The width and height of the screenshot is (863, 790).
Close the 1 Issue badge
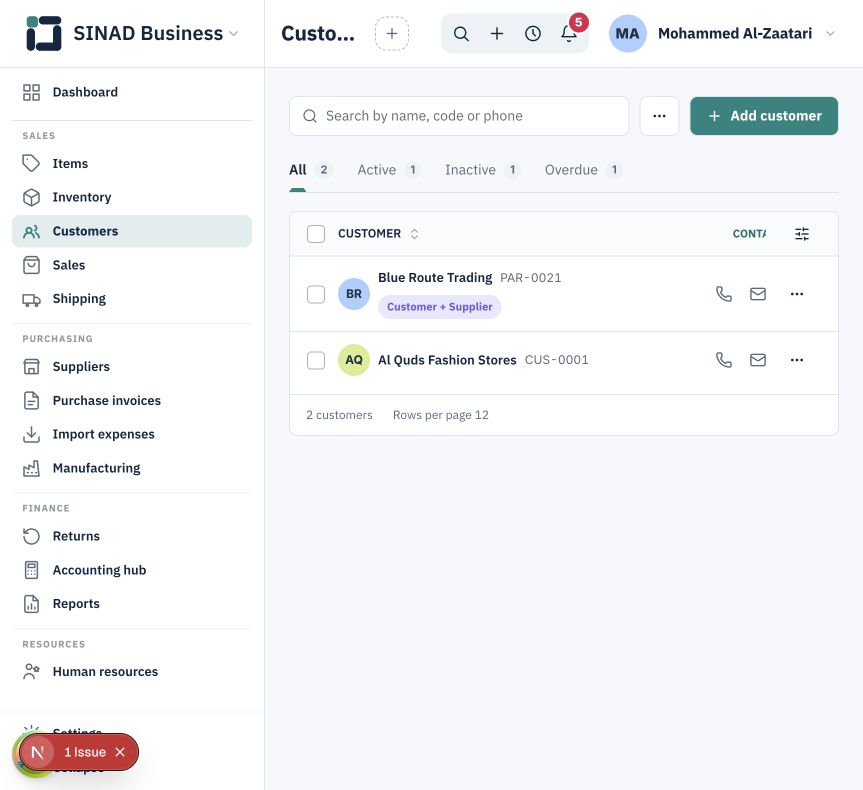click(x=120, y=752)
